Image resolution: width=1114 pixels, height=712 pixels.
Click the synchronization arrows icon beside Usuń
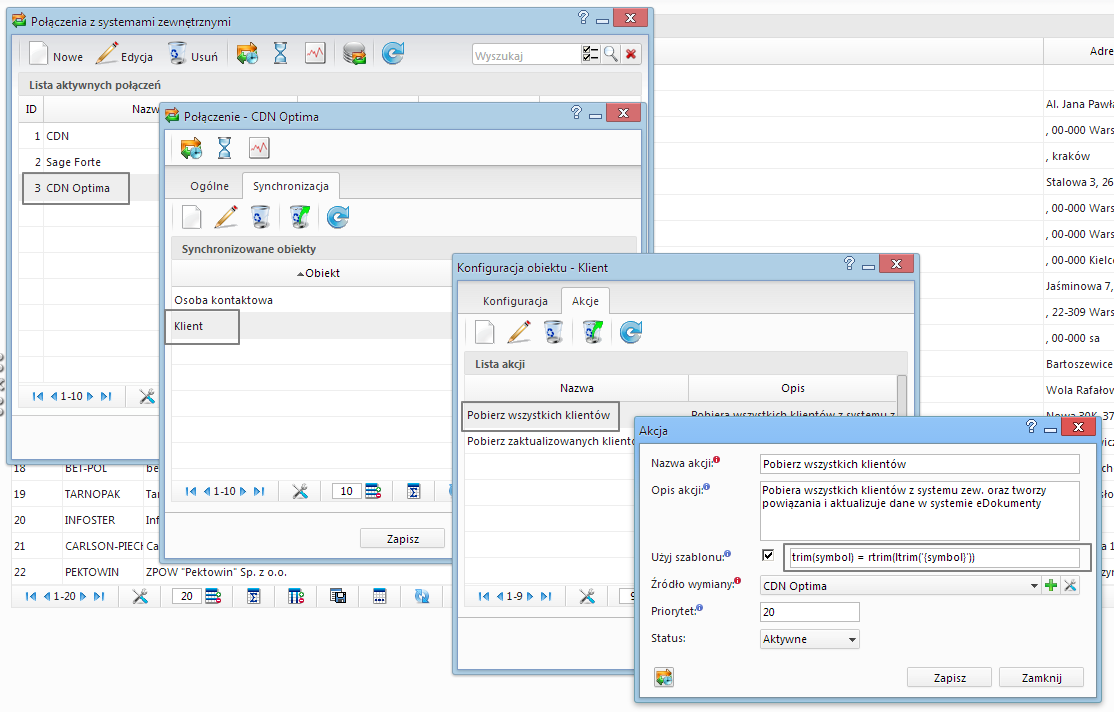[x=247, y=54]
